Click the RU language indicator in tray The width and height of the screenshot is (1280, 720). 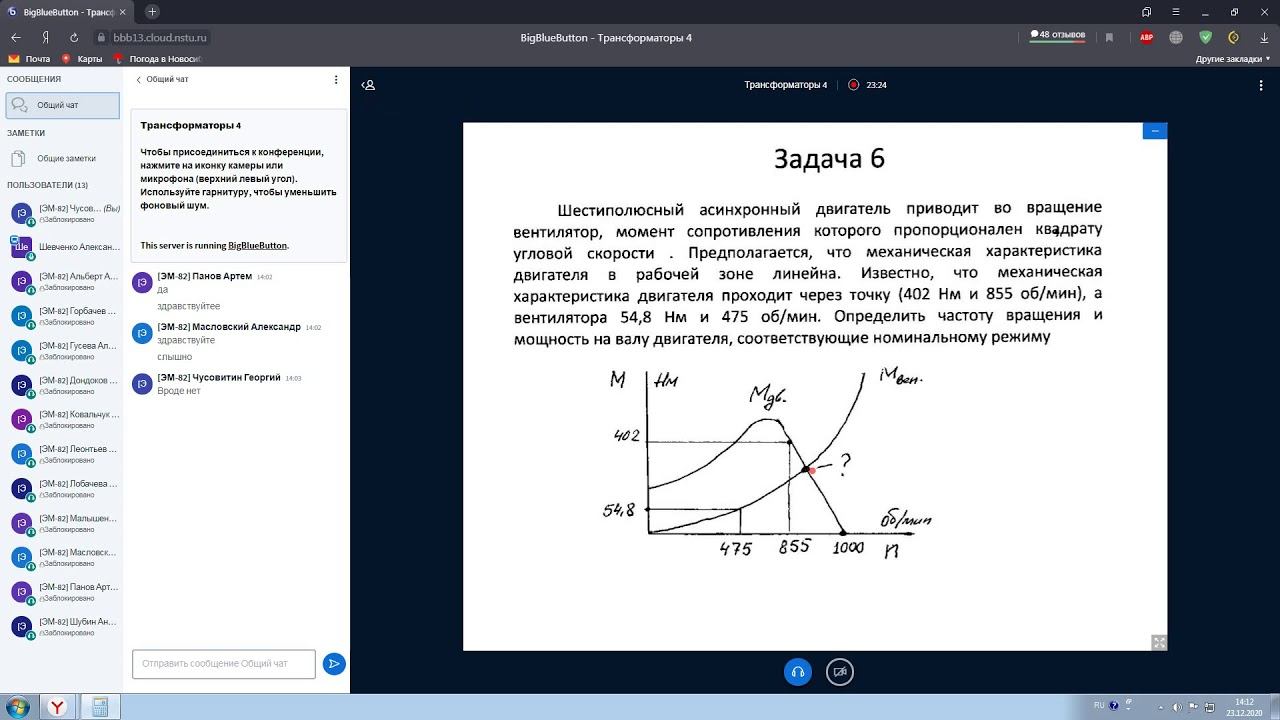click(x=1099, y=705)
